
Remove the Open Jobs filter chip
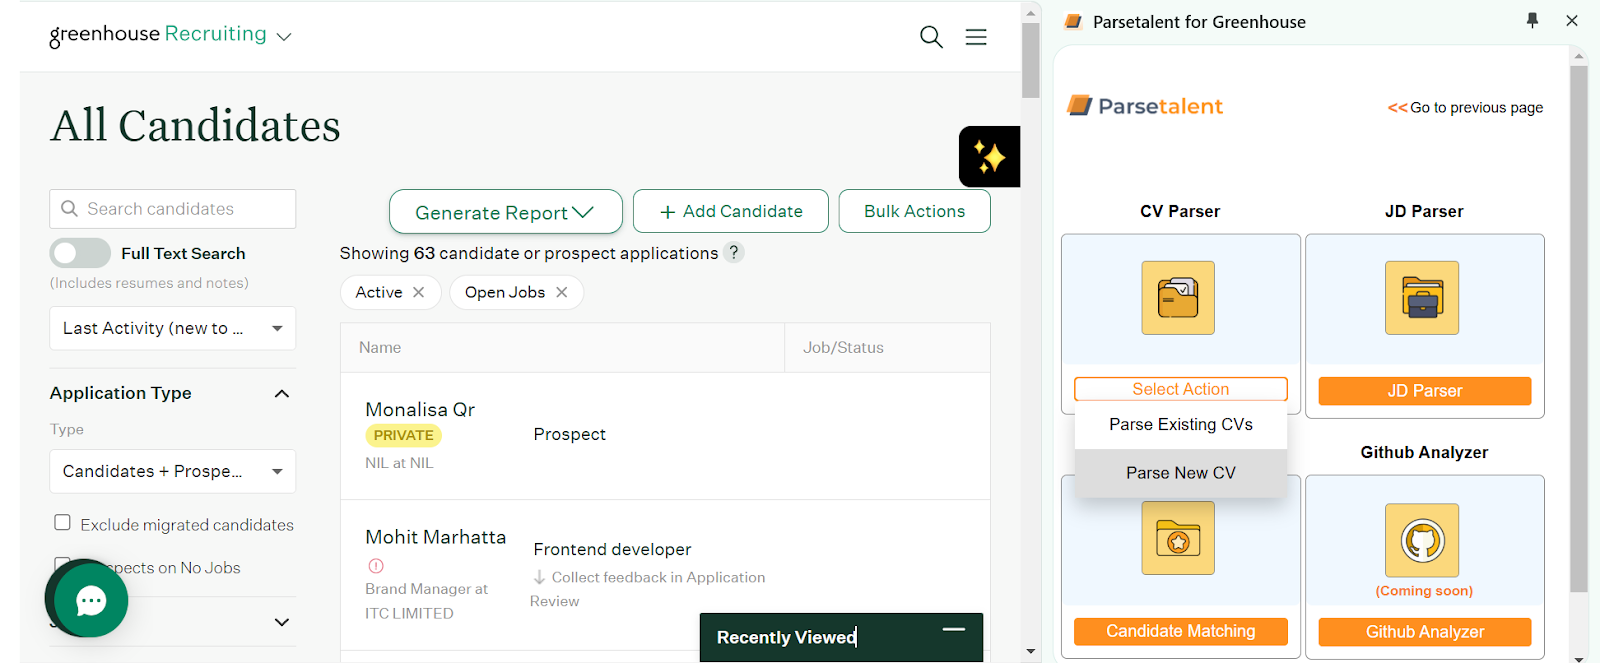click(x=562, y=292)
